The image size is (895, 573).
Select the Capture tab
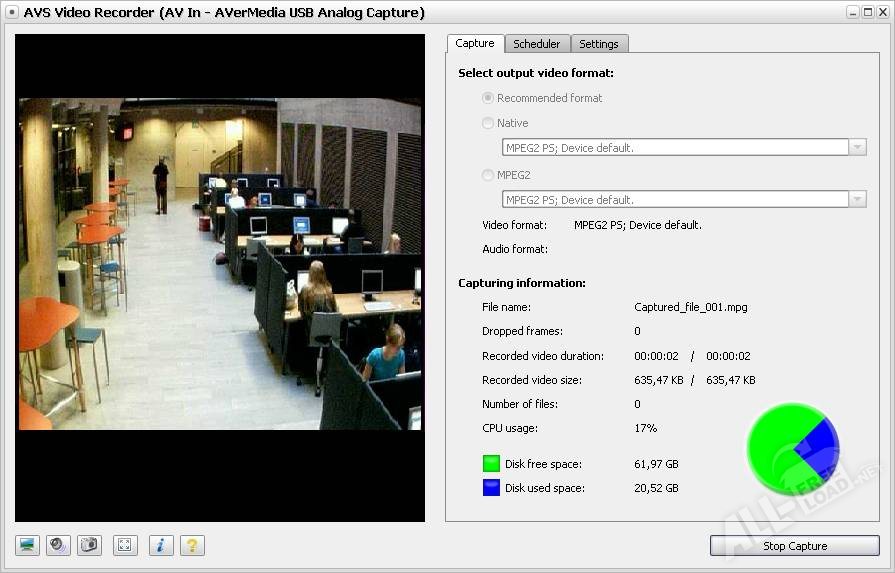tap(475, 43)
